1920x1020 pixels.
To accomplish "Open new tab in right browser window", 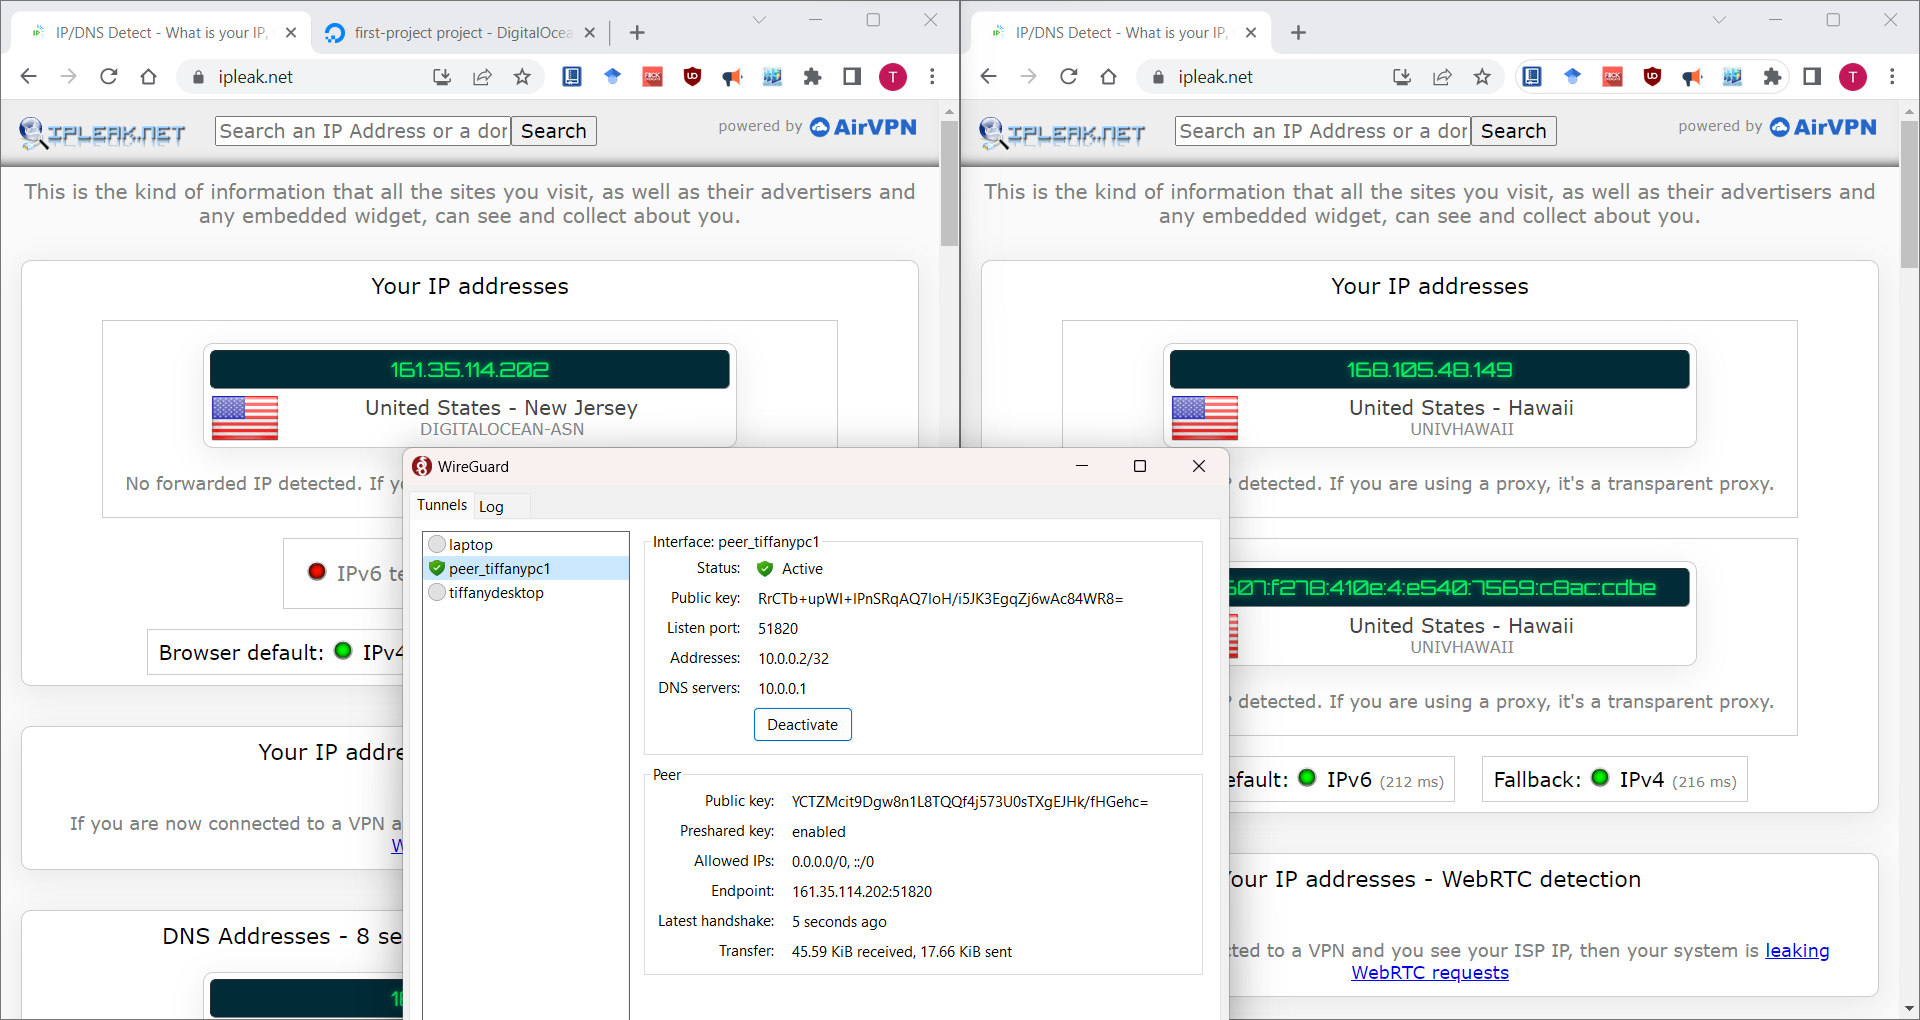I will click(1298, 33).
